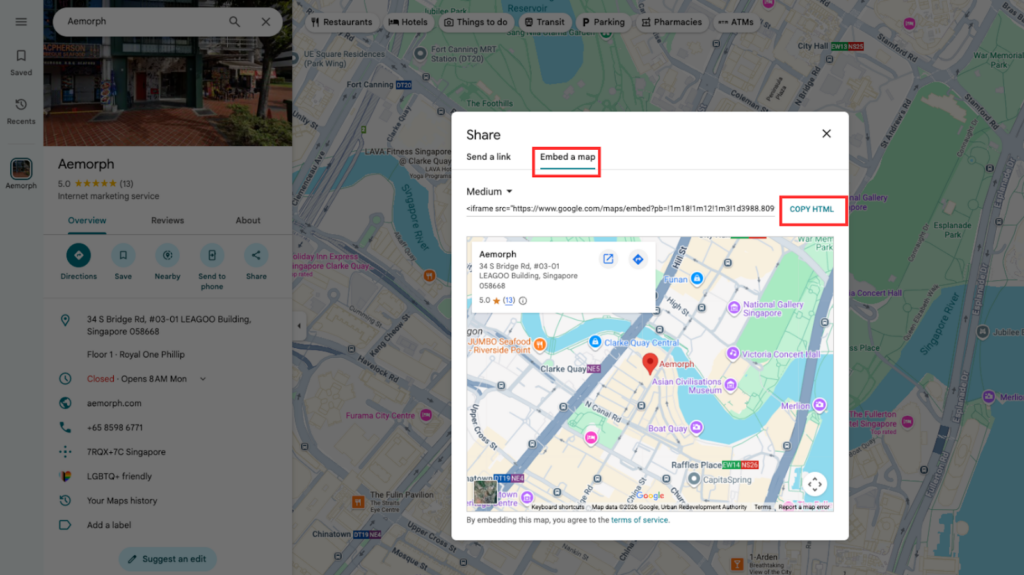Screen dimensions: 1024x575
Task: Click the Boat Quay marker on preview map
Action: point(696,428)
